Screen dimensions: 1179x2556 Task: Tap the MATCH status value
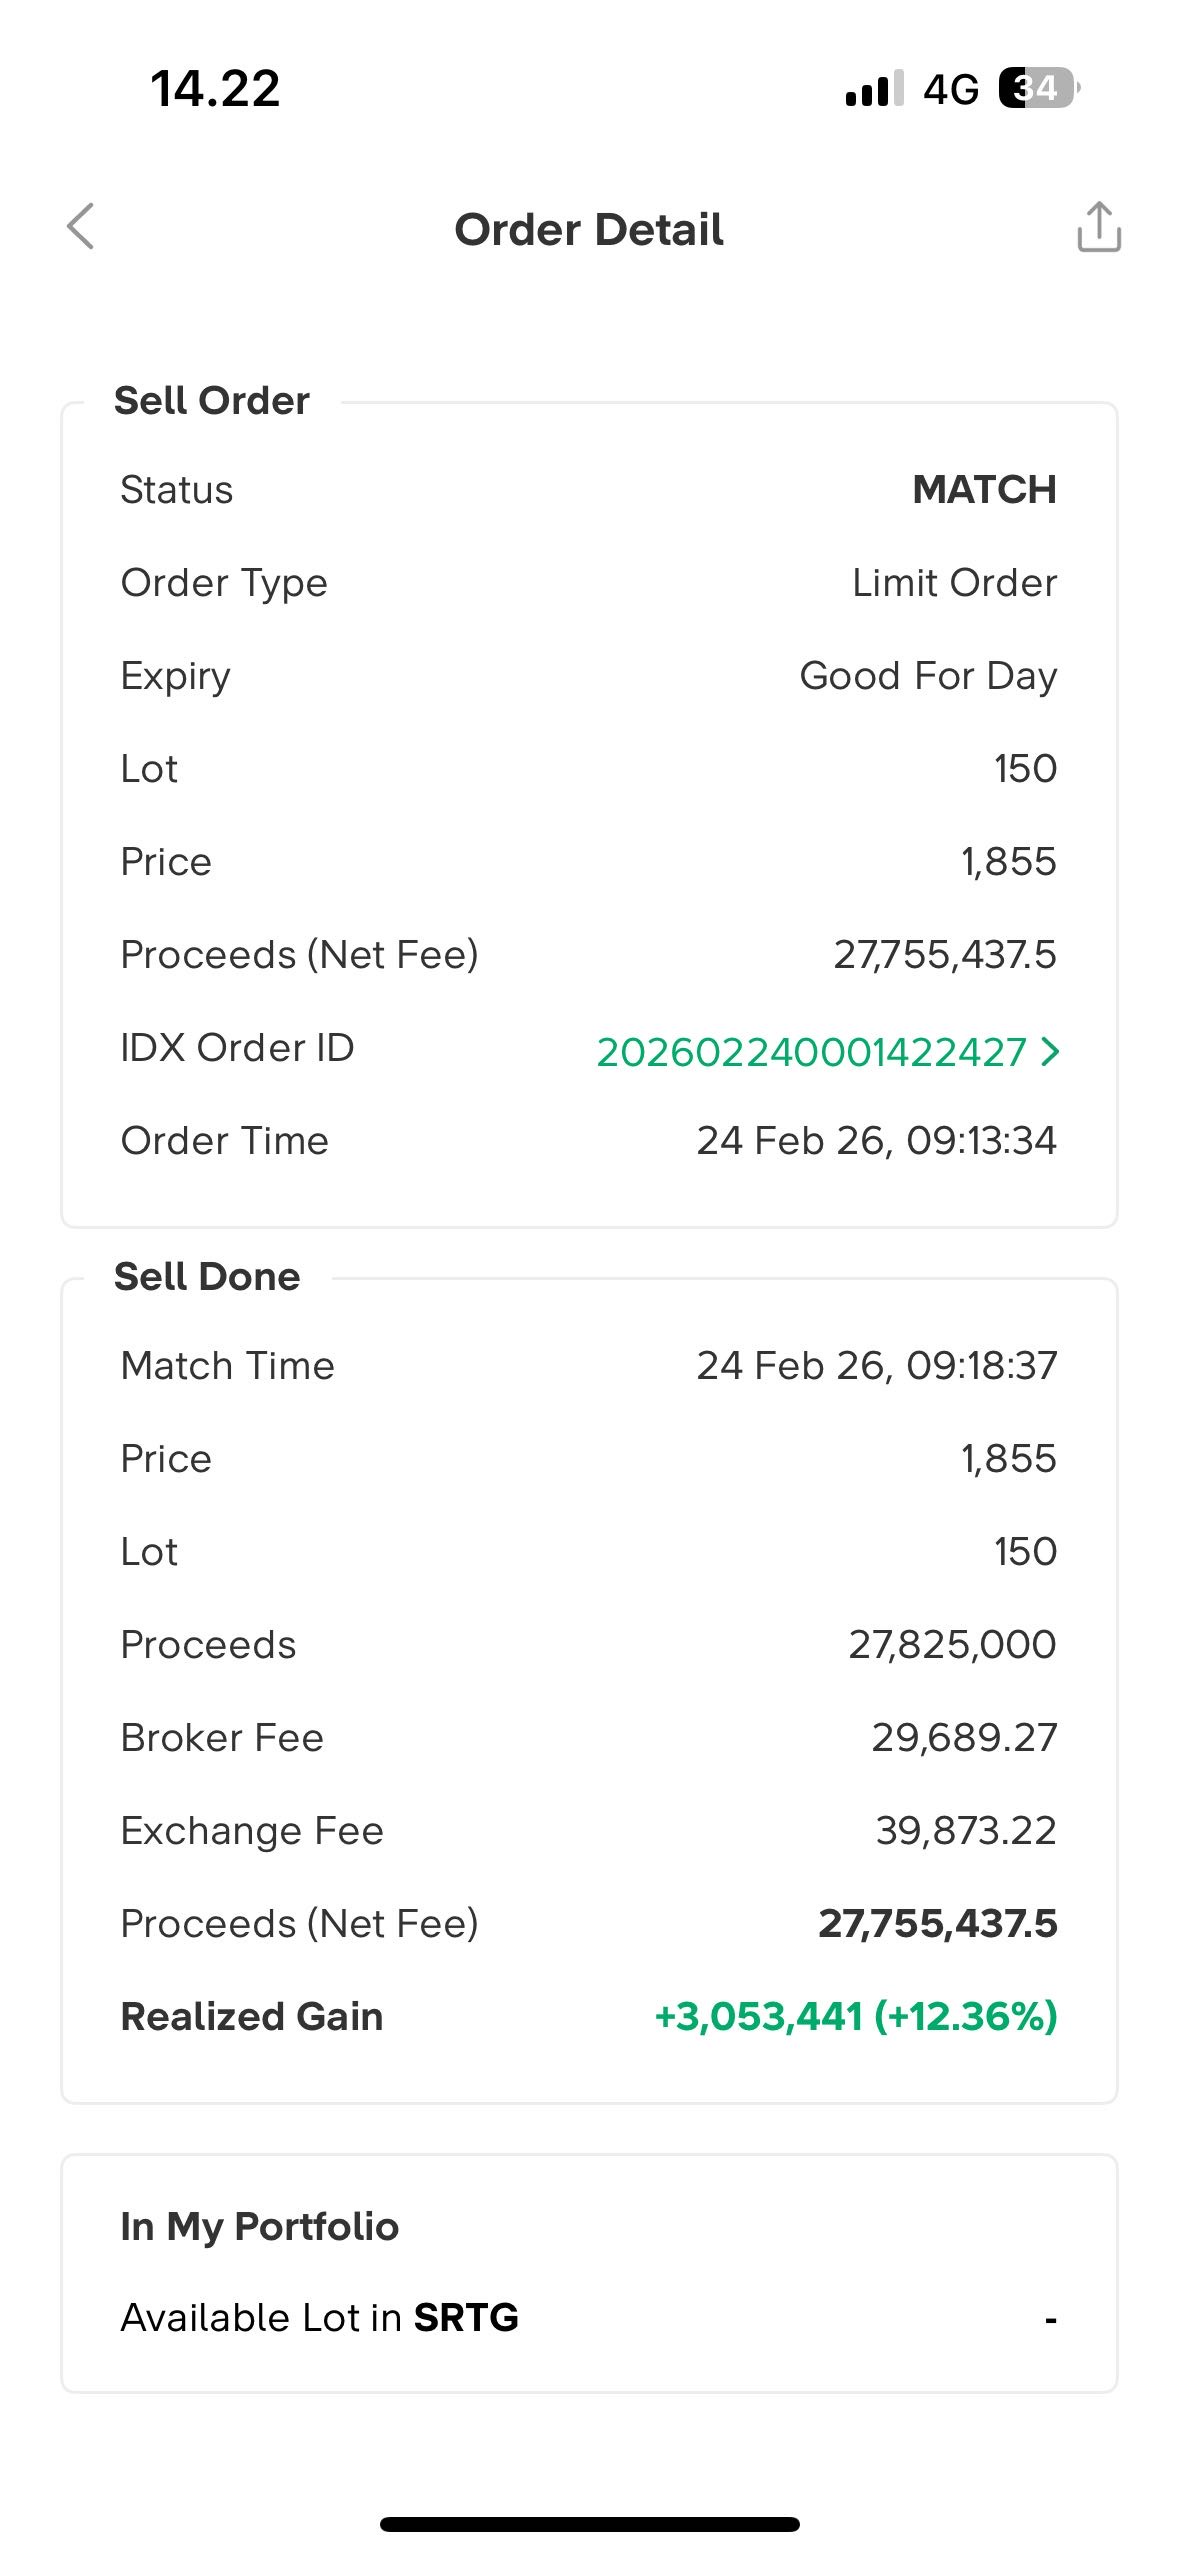pyautogui.click(x=984, y=490)
